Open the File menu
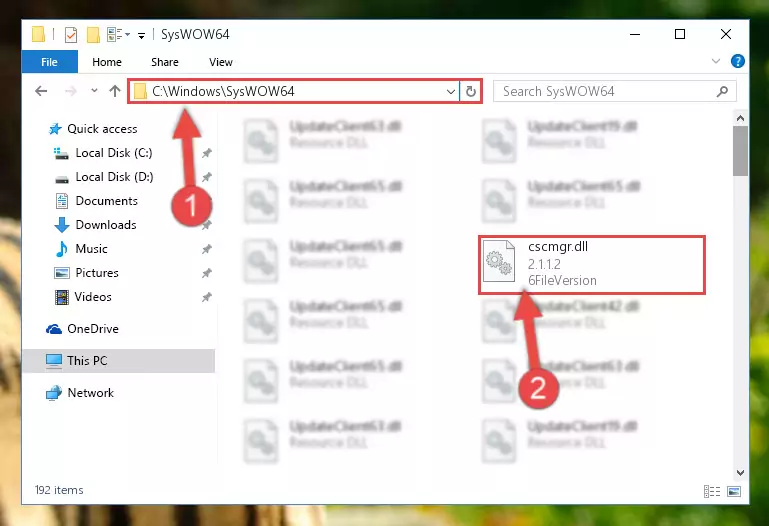769x526 pixels. 50,62
